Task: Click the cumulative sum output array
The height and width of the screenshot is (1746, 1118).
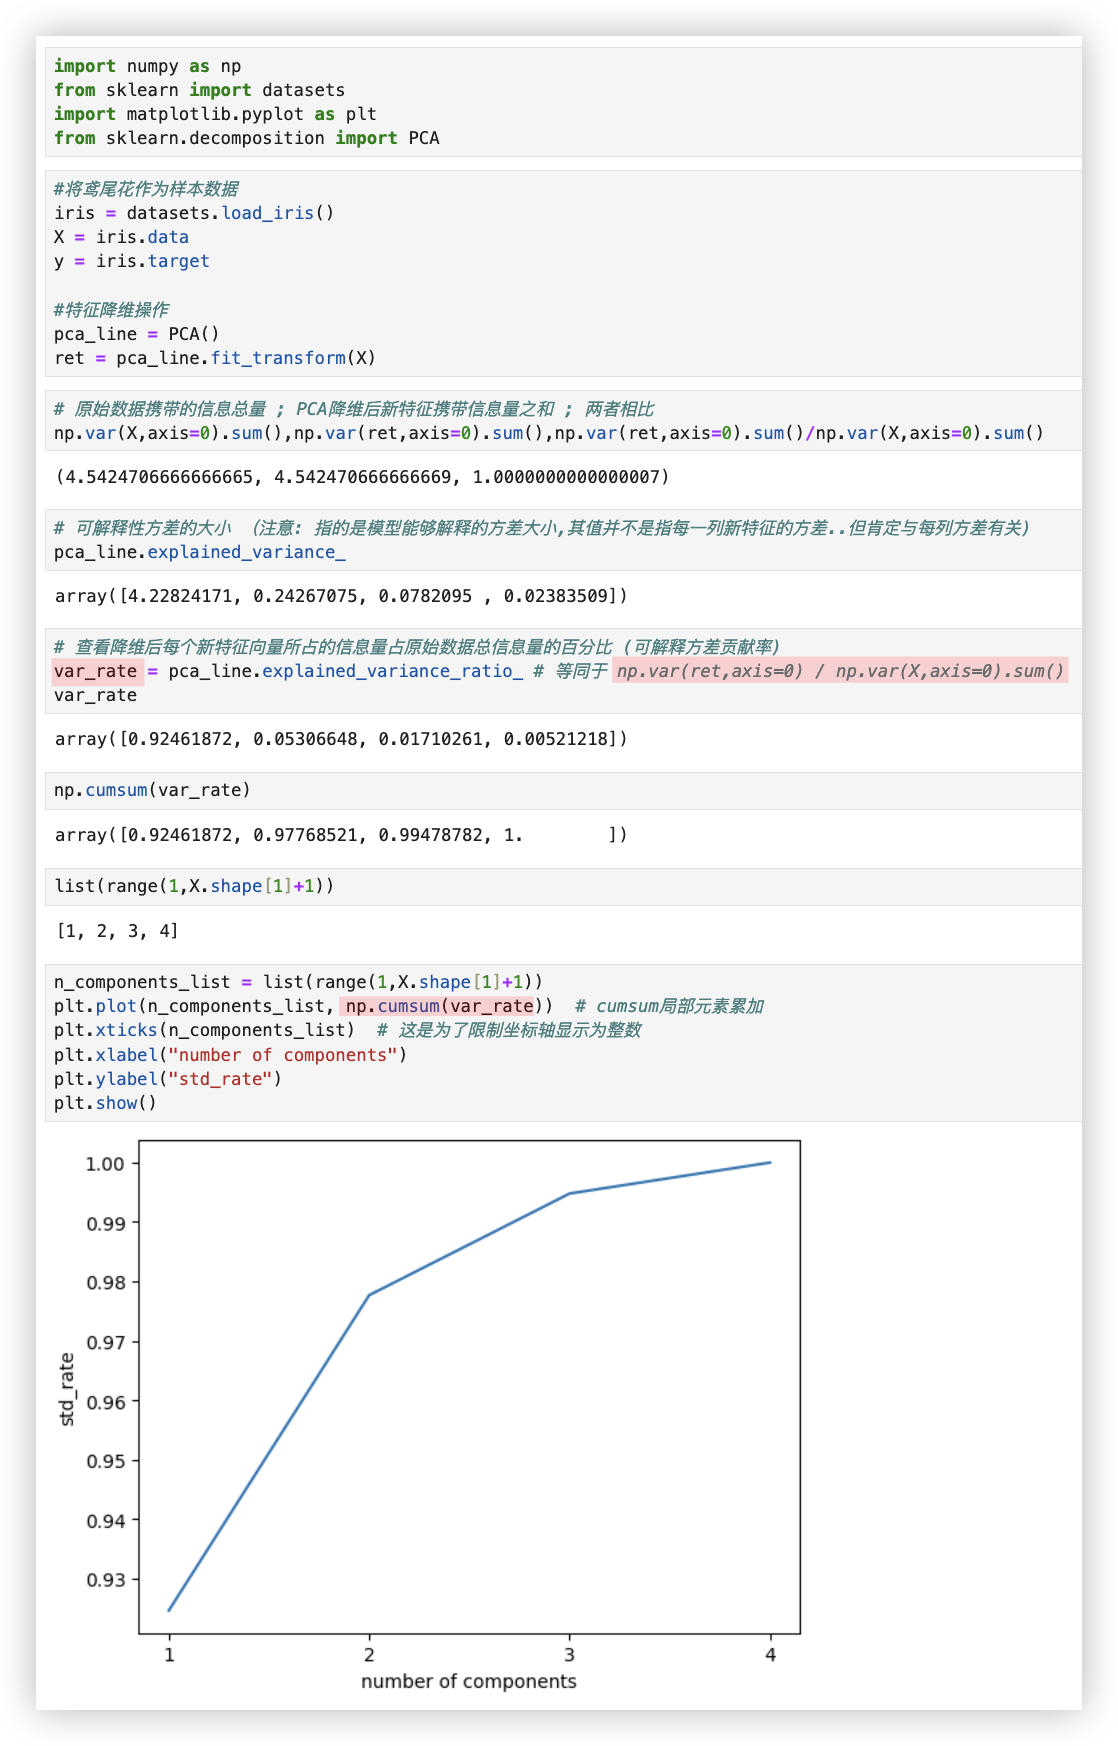Action: pyautogui.click(x=341, y=835)
